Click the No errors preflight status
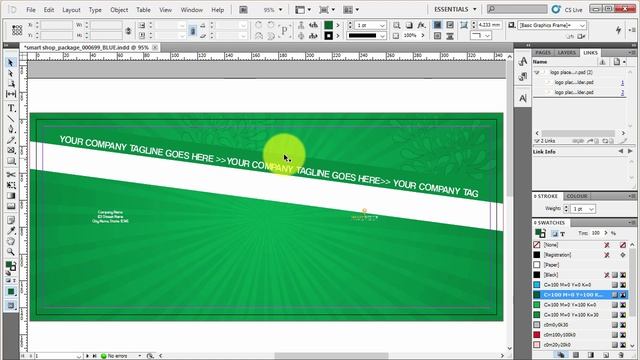640x360 pixels. point(118,356)
